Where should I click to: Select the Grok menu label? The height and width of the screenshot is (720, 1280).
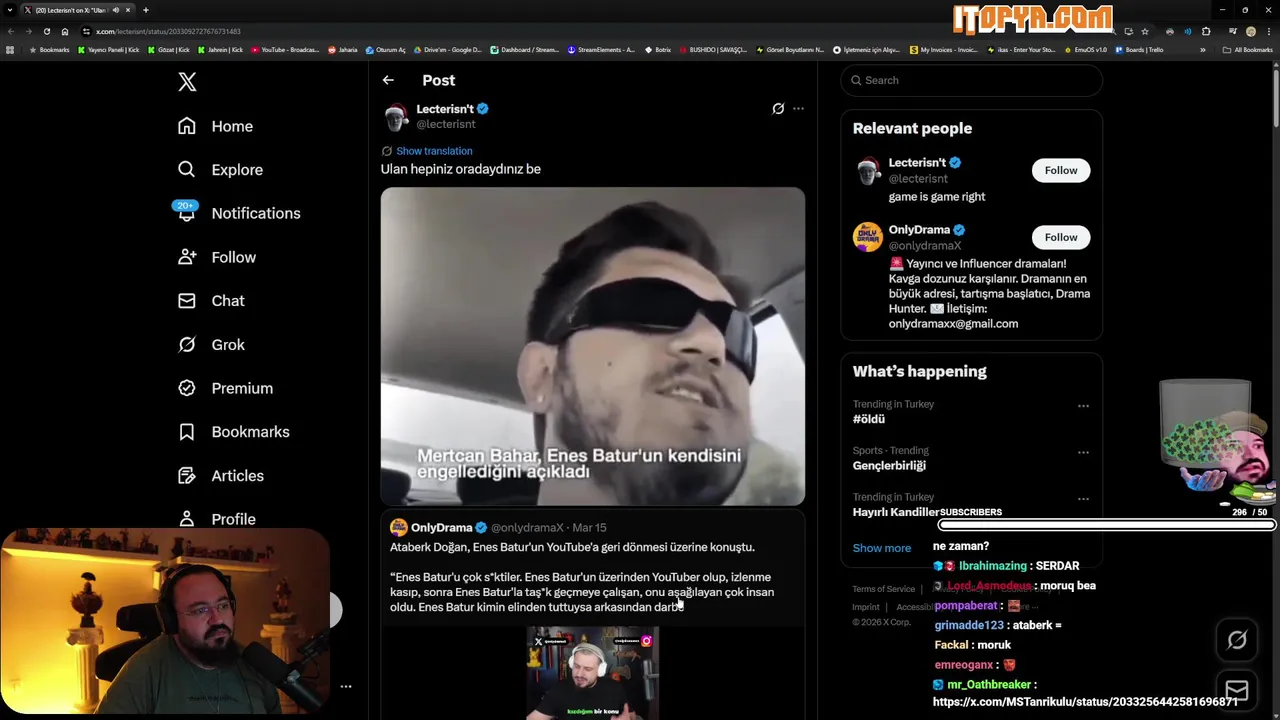click(228, 345)
